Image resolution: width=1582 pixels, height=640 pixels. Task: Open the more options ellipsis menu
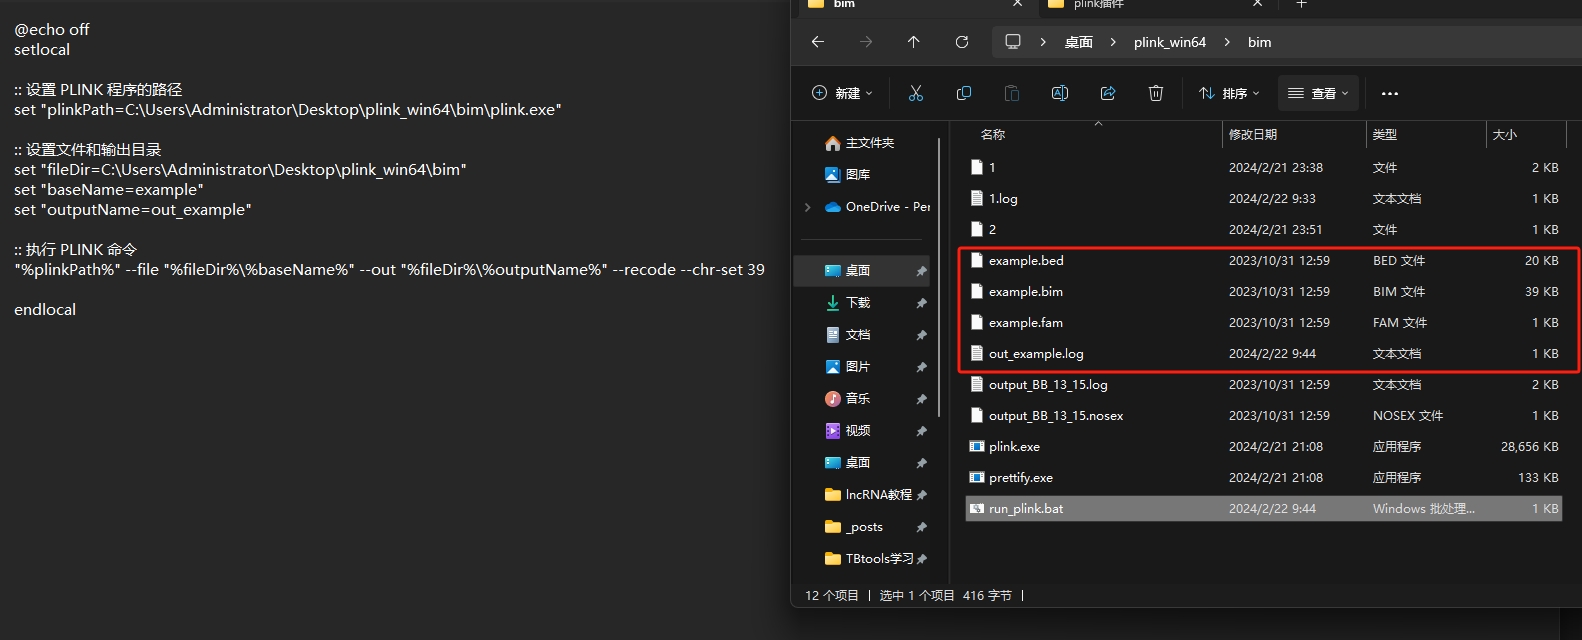(1389, 93)
